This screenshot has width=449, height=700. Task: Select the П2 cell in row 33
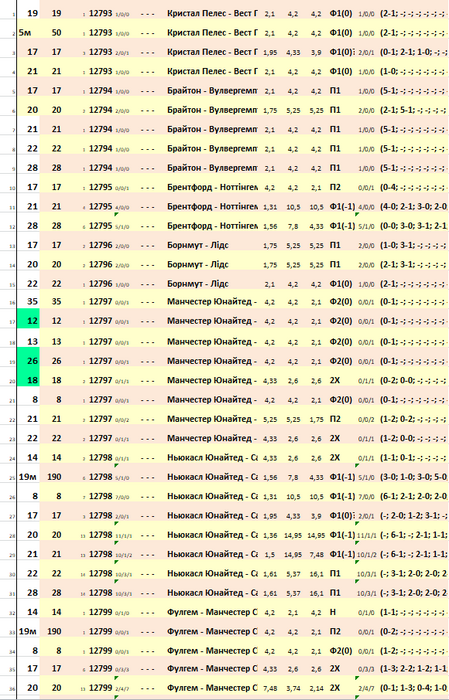pyautogui.click(x=335, y=631)
